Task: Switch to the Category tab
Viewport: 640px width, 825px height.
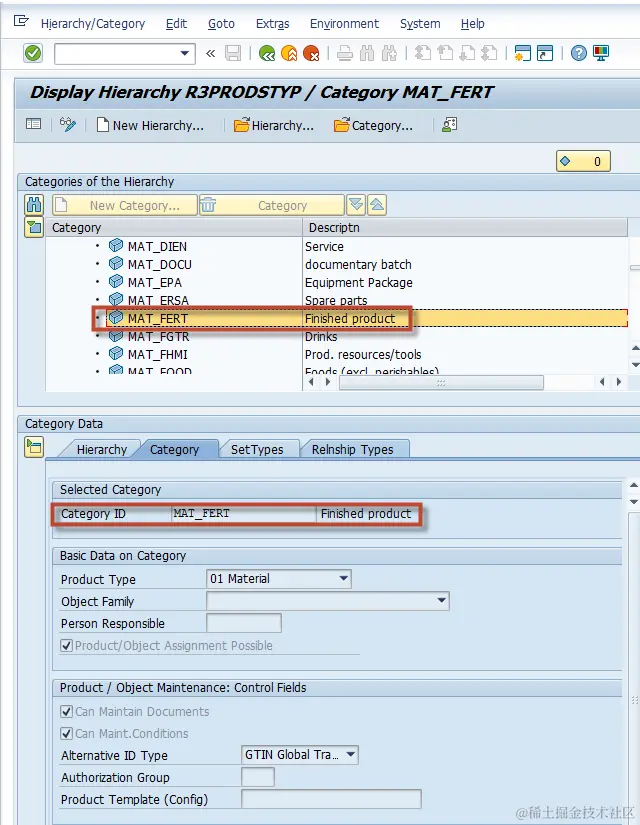Action: 174,450
